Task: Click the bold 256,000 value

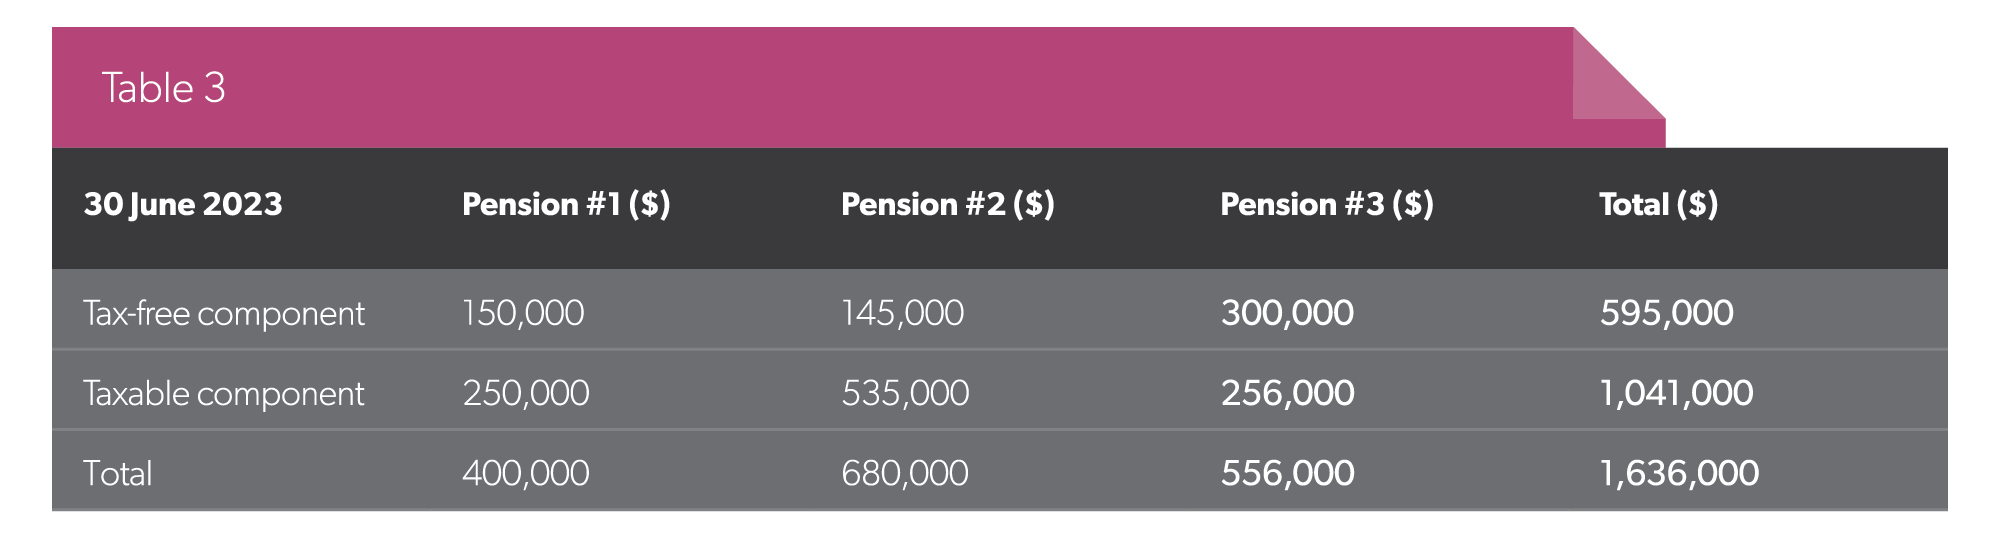Action: 1288,393
